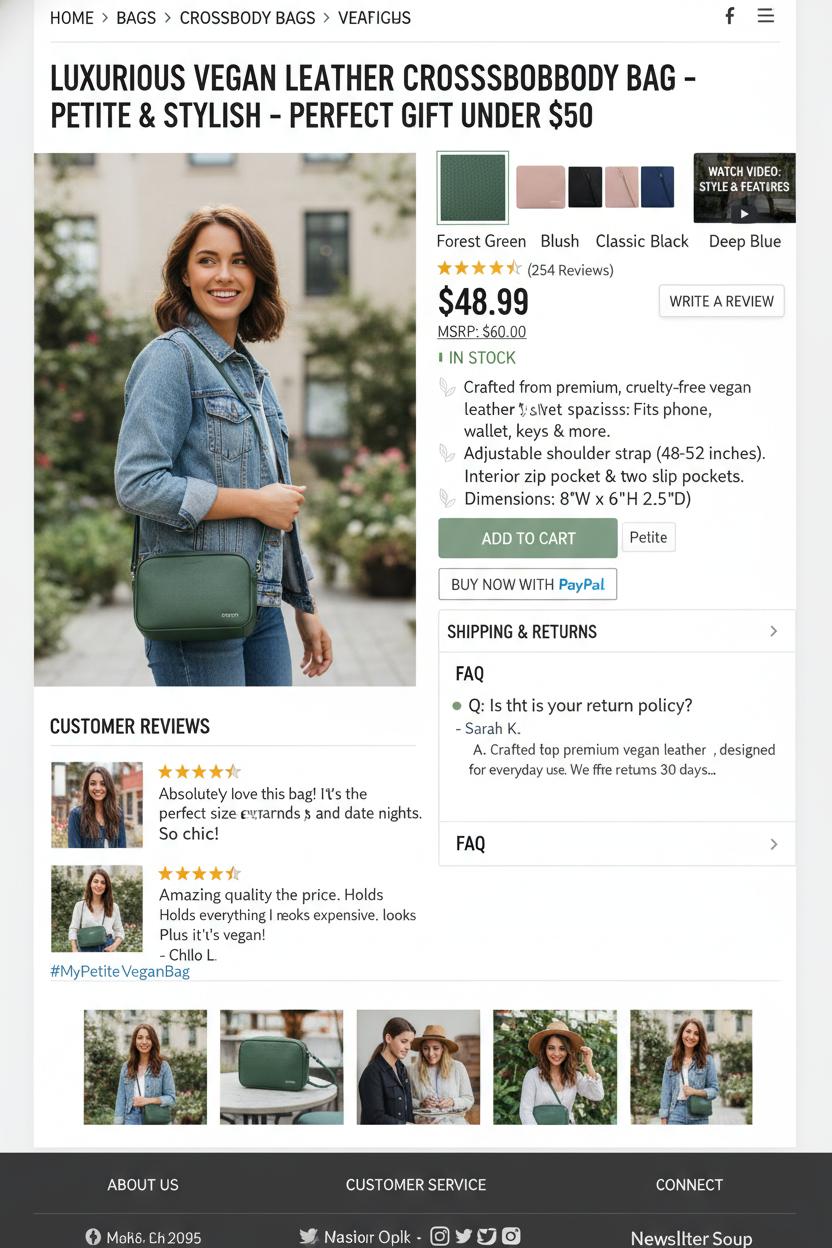Image resolution: width=832 pixels, height=1248 pixels.
Task: Select the Forest Green color swatch
Action: coord(473,187)
